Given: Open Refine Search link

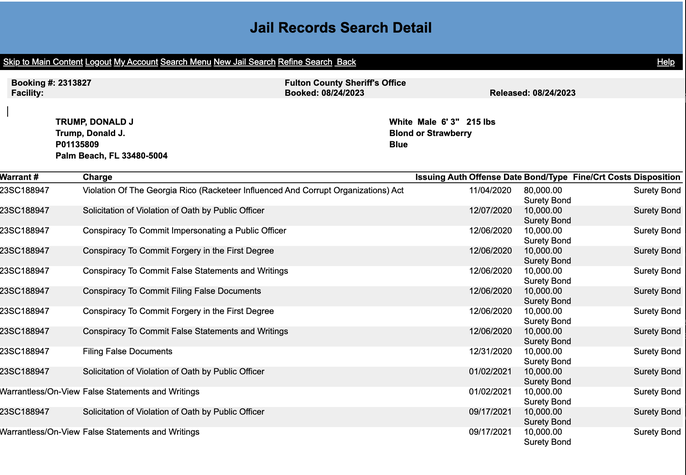Looking at the screenshot, I should point(305,62).
